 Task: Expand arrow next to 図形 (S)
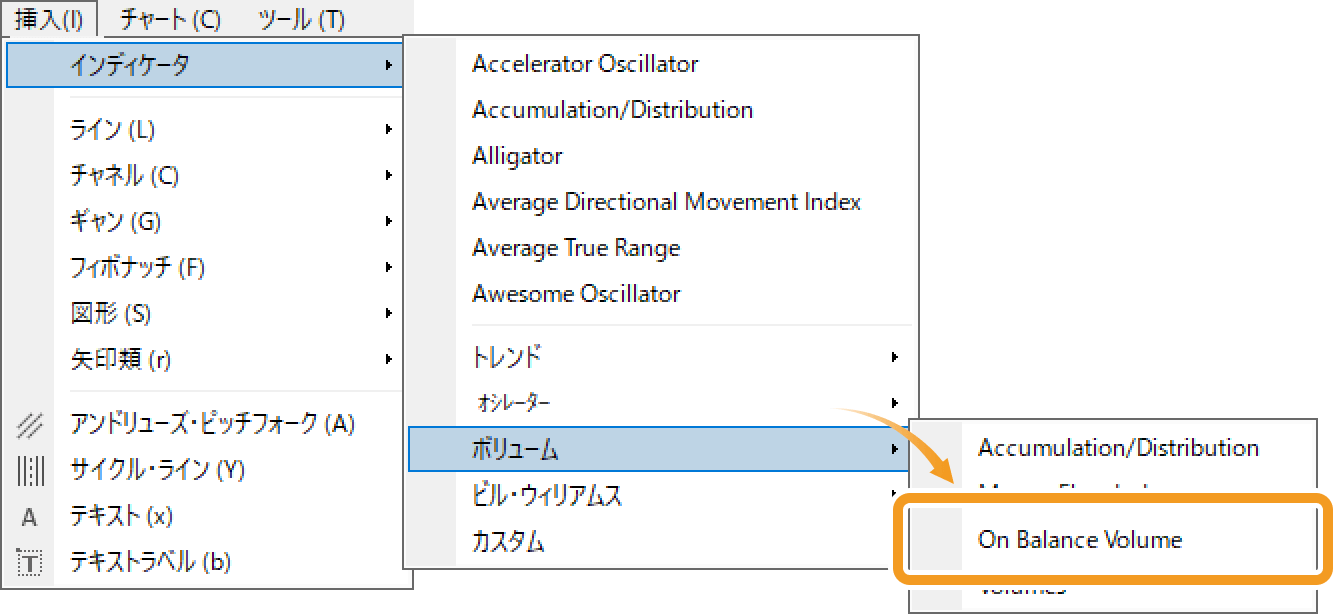[x=388, y=313]
